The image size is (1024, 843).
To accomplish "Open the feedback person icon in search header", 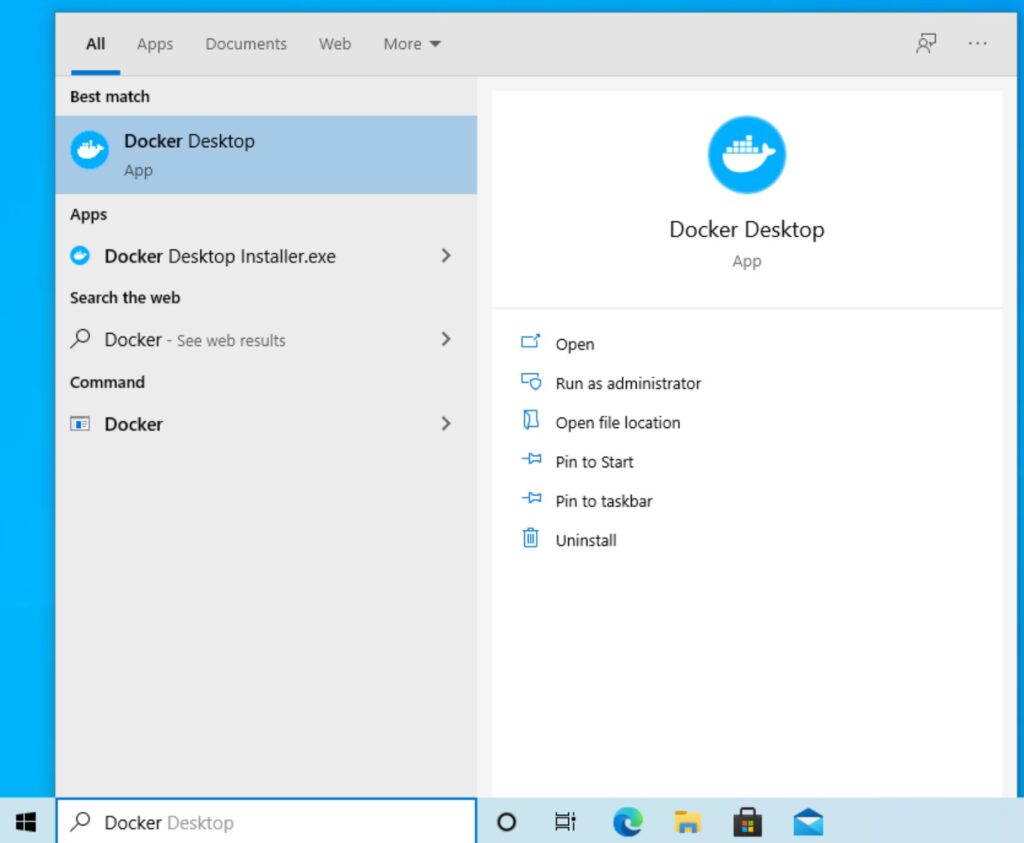I will point(925,44).
